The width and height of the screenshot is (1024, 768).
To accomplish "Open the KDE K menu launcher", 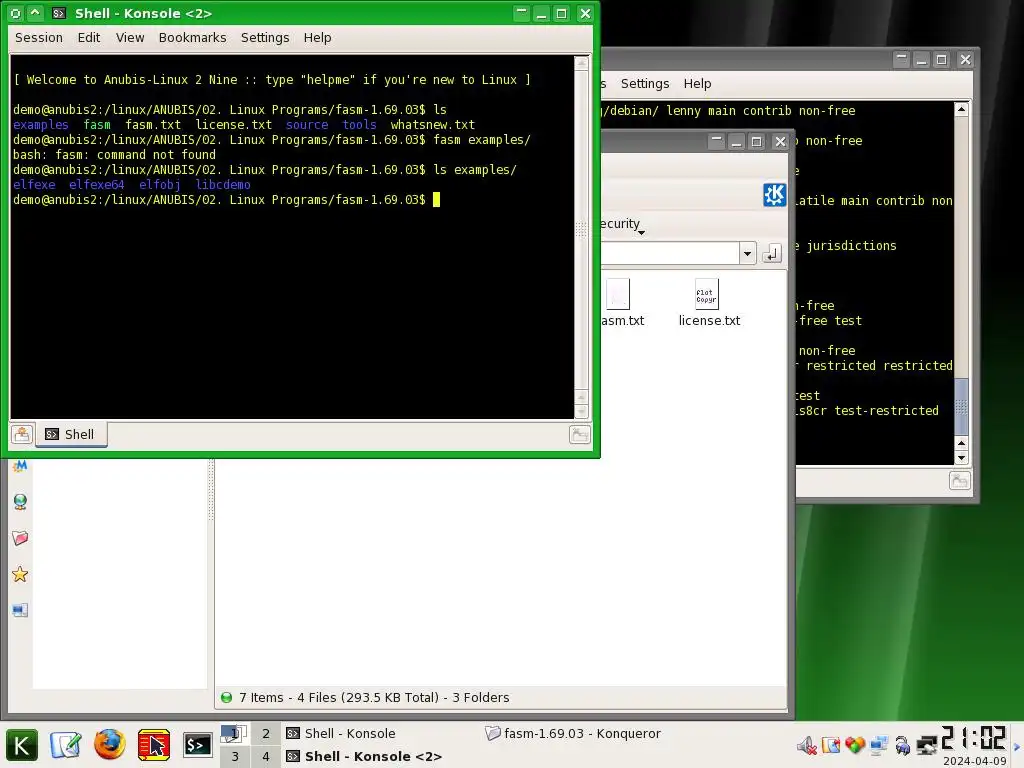I will [22, 744].
